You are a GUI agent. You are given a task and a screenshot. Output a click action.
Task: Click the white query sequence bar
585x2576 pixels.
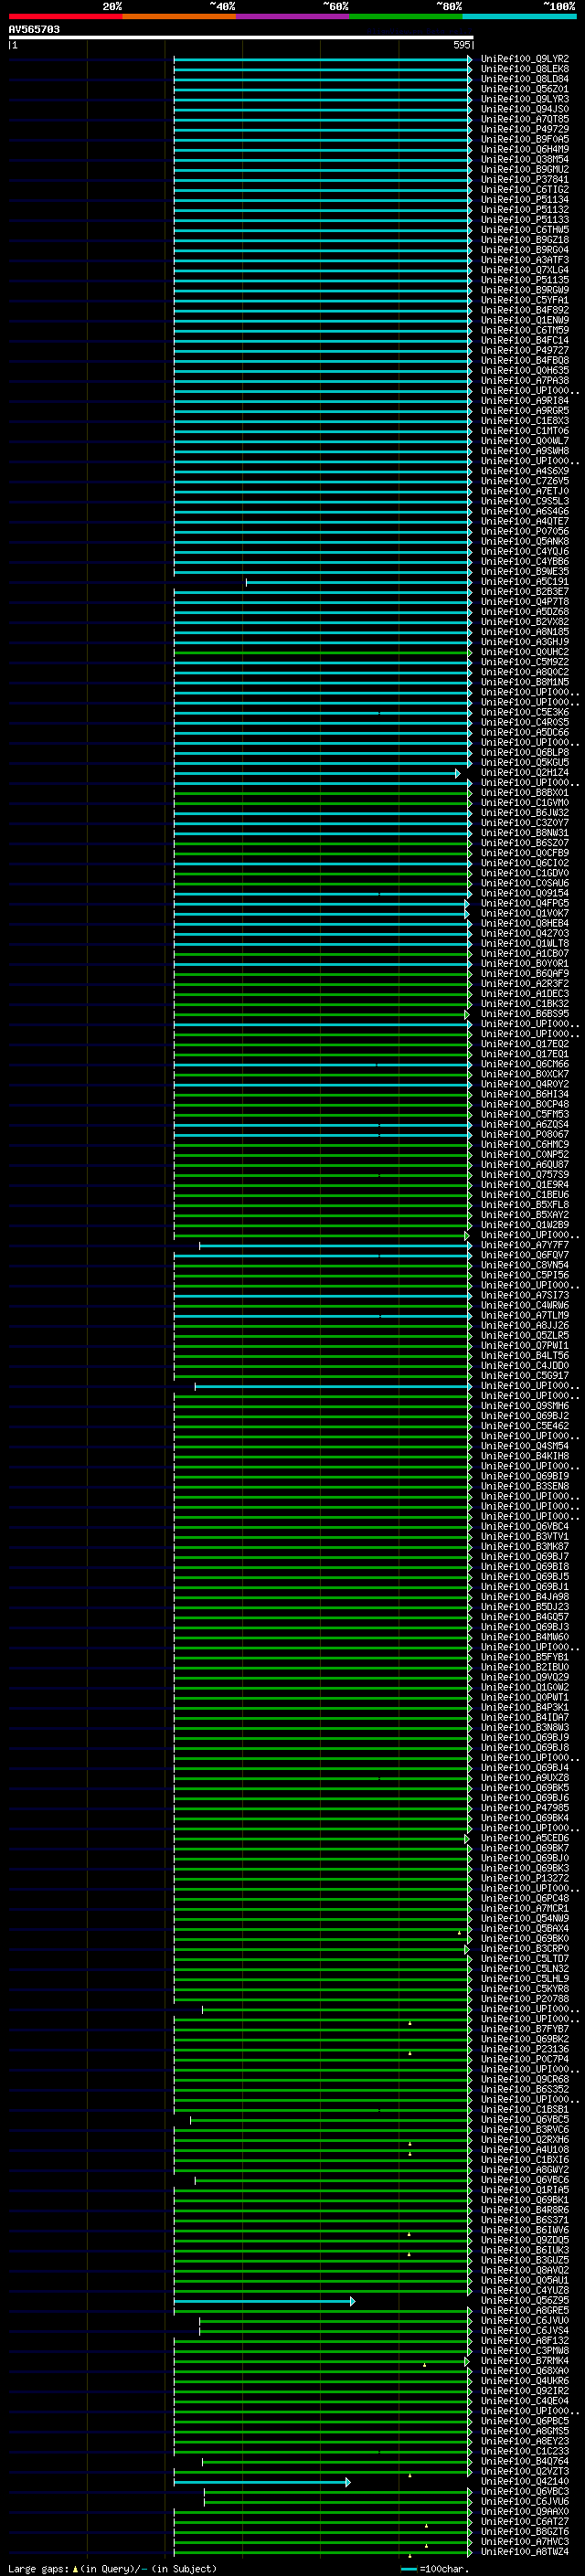[x=241, y=37]
